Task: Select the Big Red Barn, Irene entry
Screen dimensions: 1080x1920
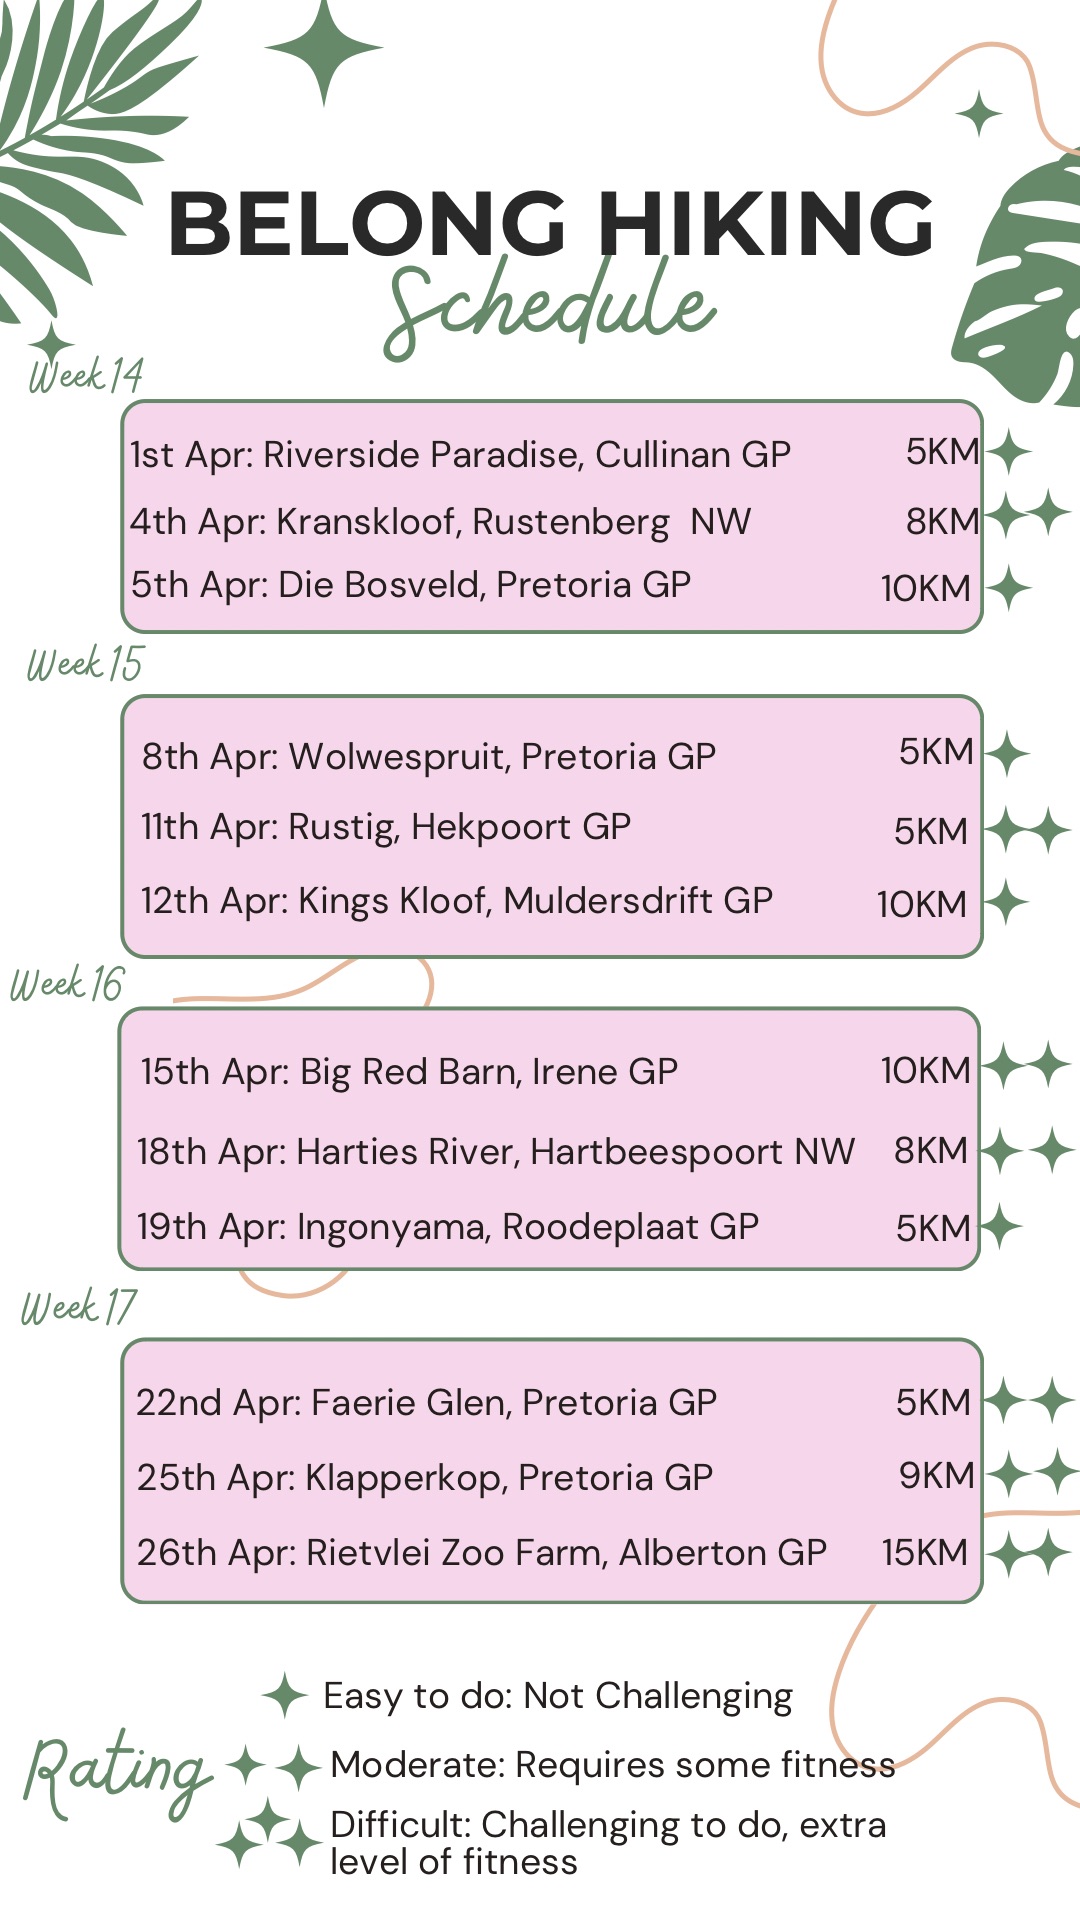Action: point(409,1072)
